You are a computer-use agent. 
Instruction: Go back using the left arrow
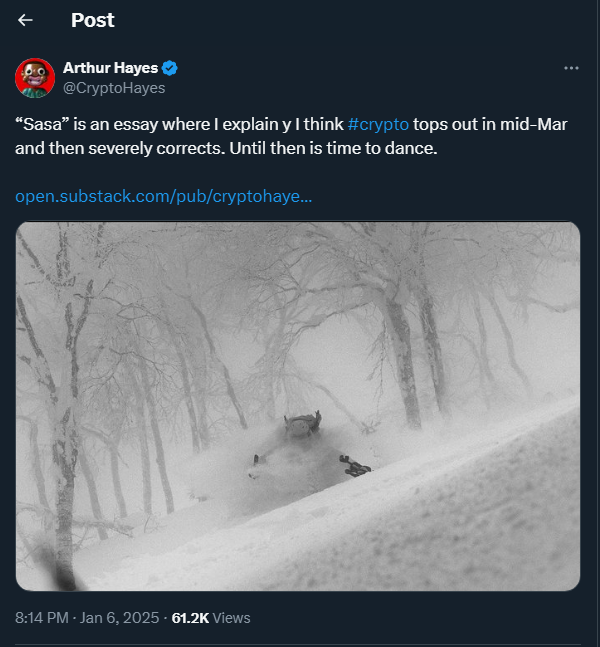26,20
